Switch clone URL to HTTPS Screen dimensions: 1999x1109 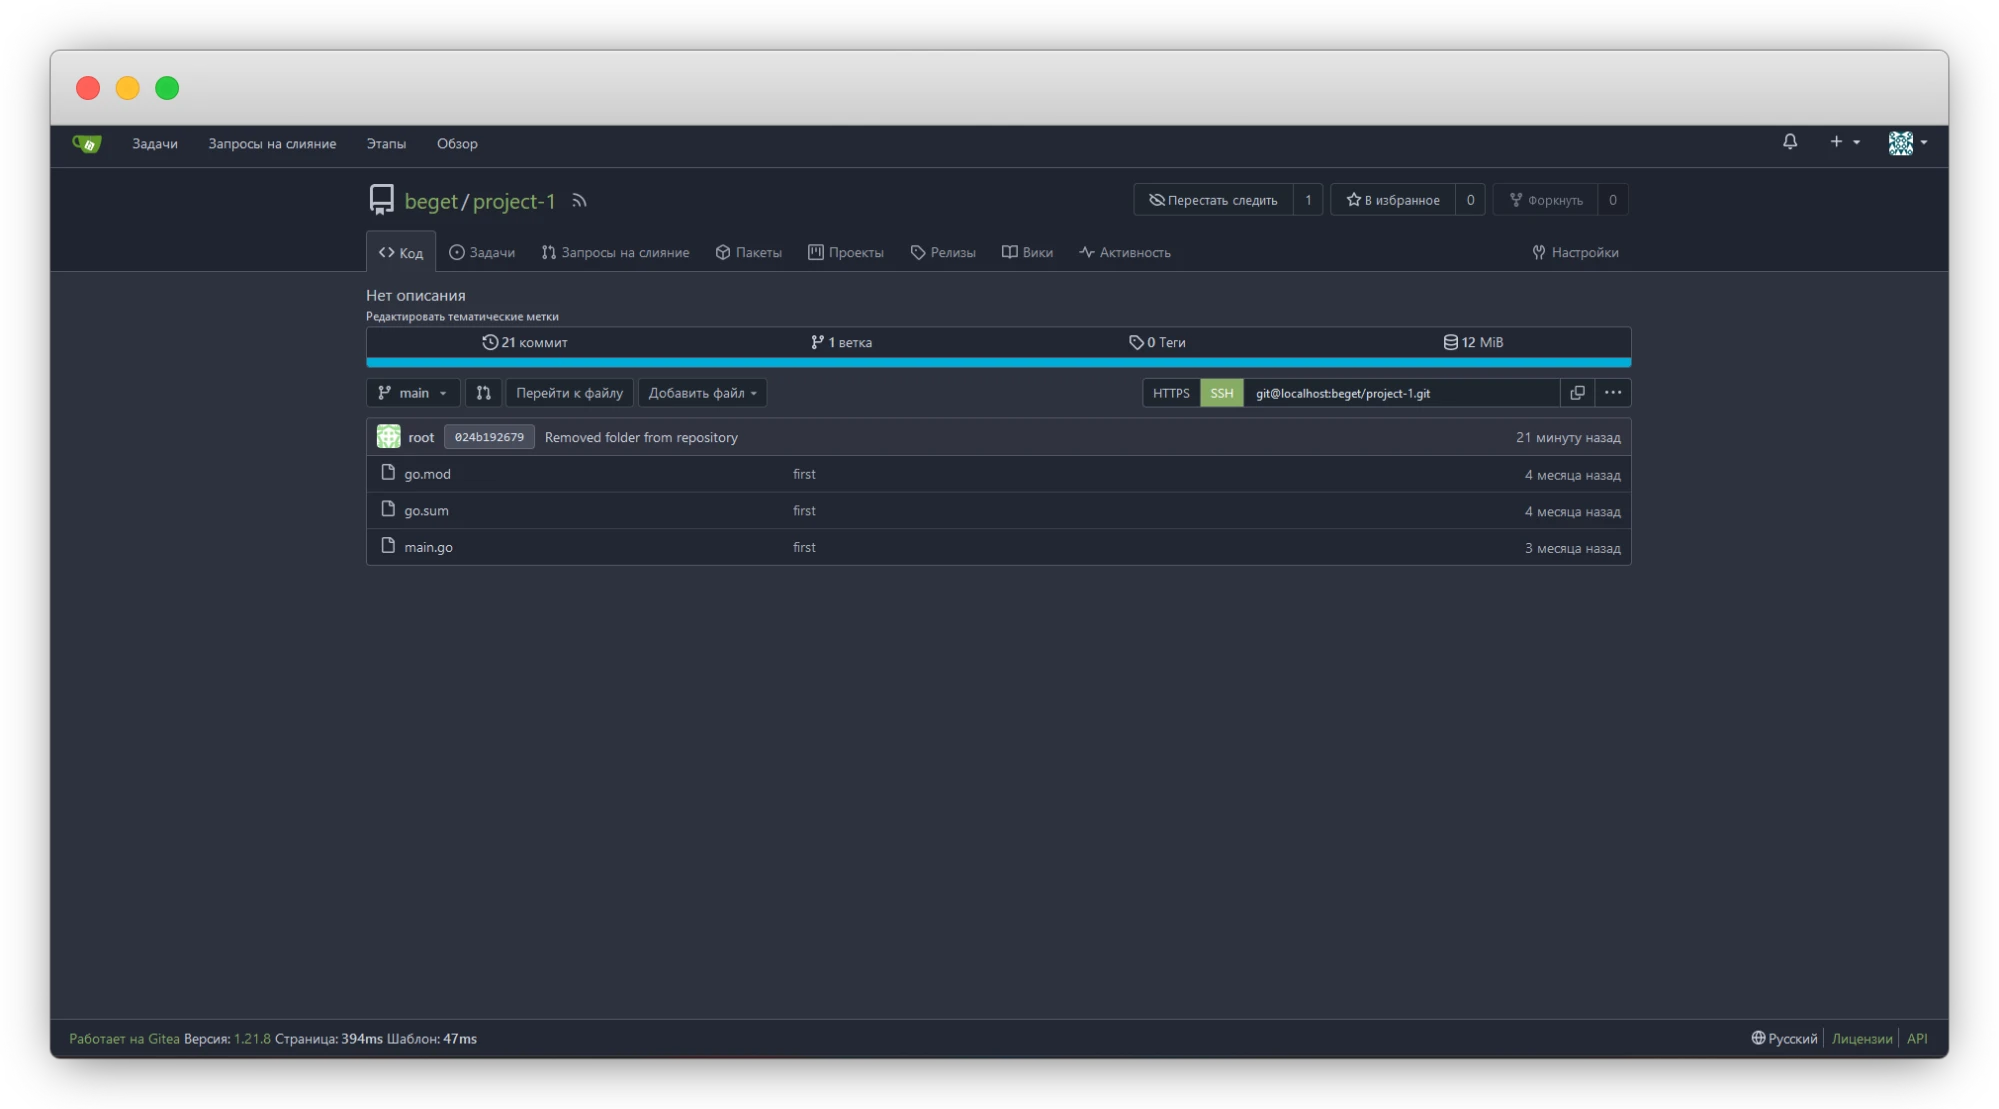pos(1170,393)
